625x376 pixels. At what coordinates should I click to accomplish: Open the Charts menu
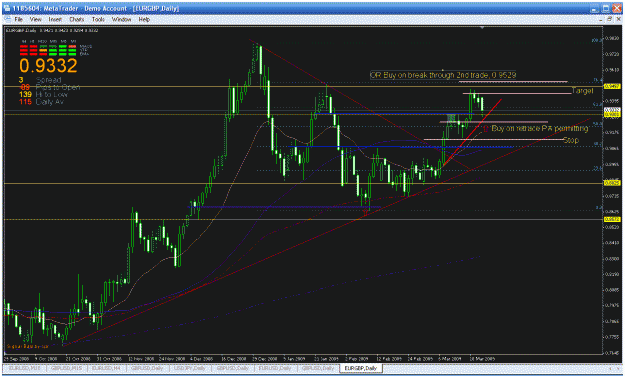point(77,19)
